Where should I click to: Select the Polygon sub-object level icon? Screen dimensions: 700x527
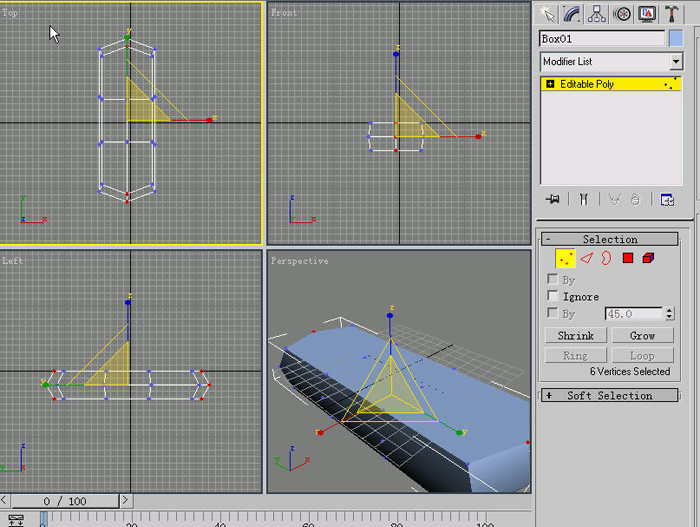click(628, 258)
